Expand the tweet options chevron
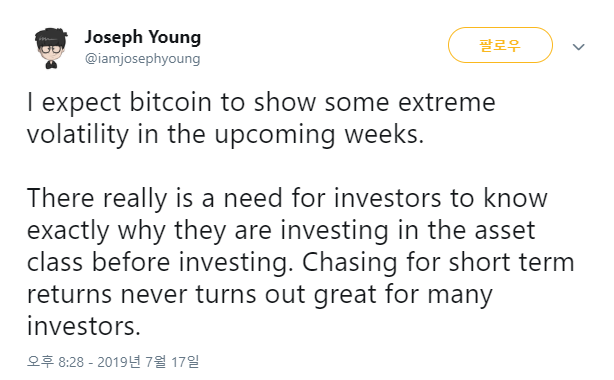 (x=578, y=47)
